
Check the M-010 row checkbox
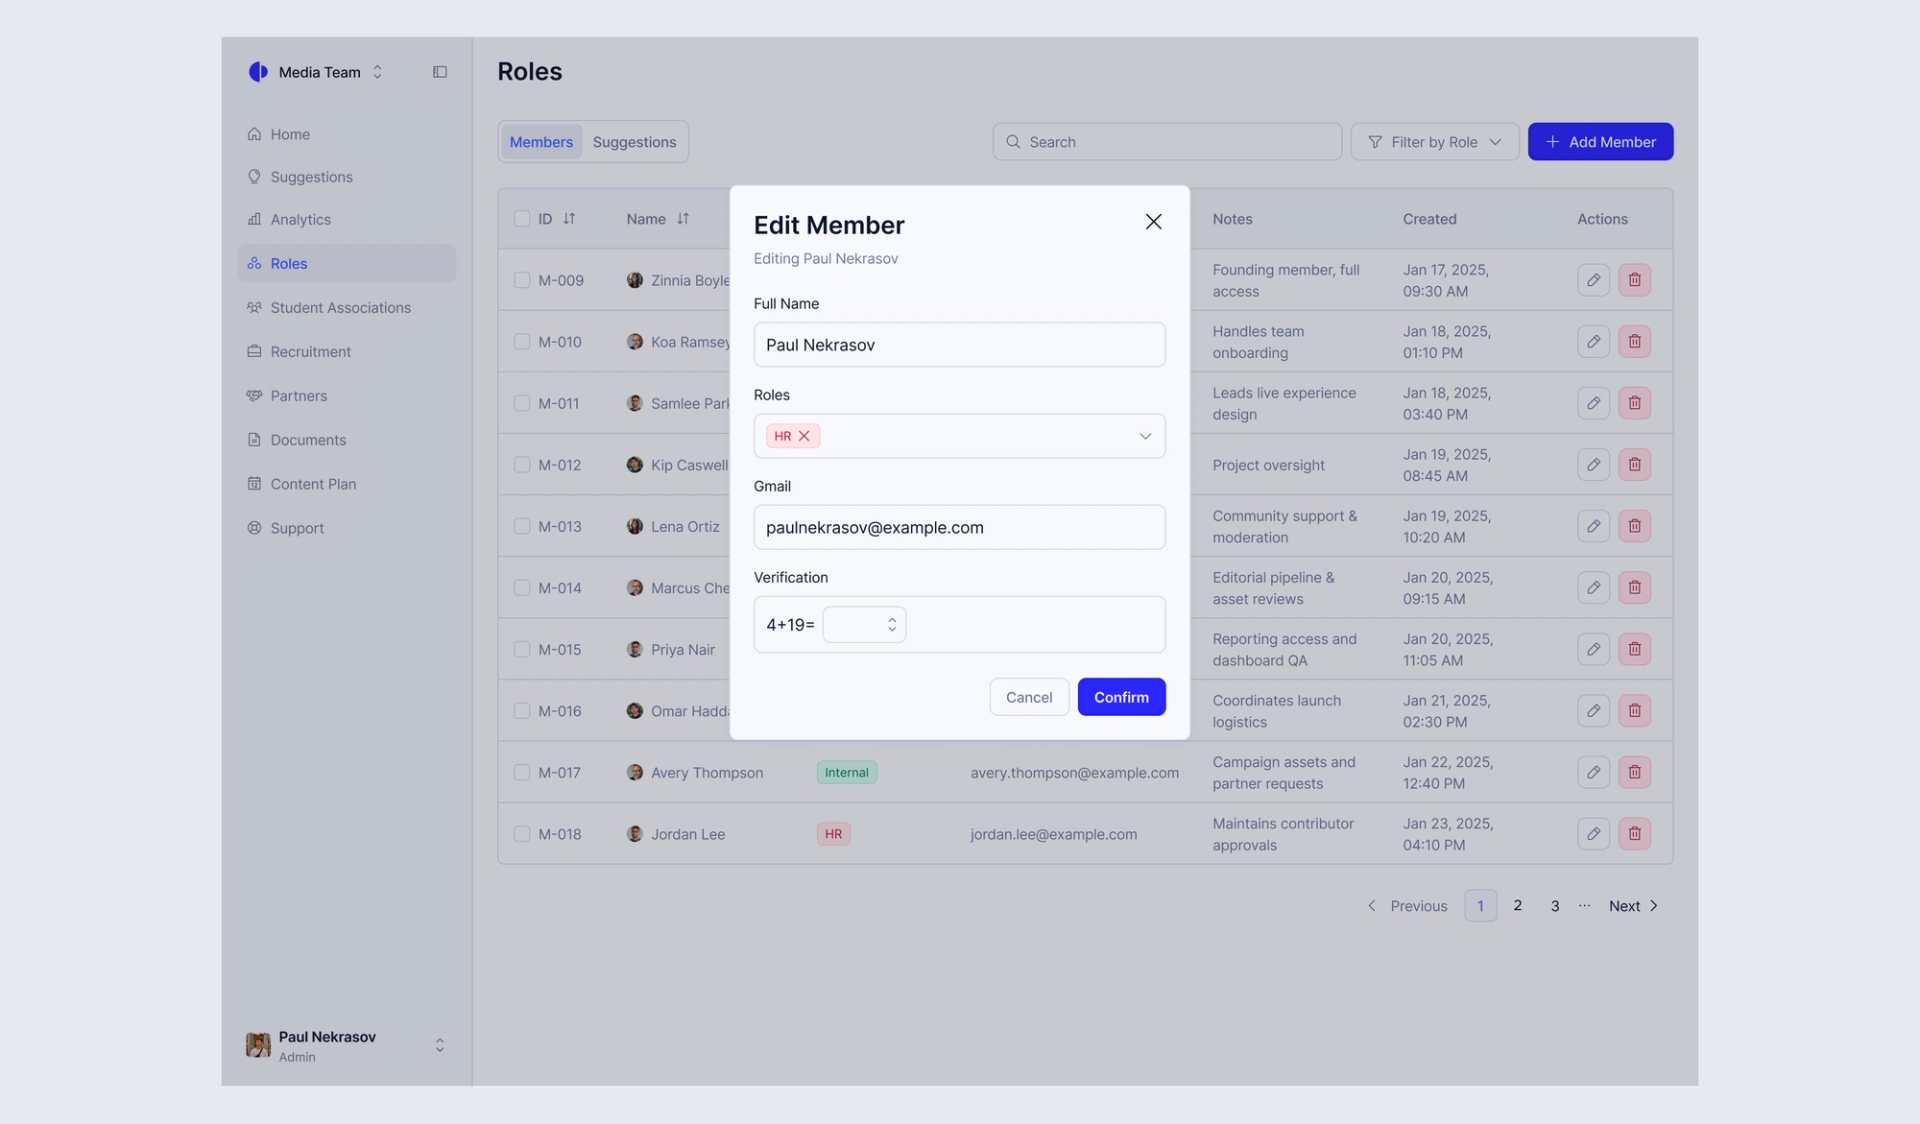click(x=521, y=342)
